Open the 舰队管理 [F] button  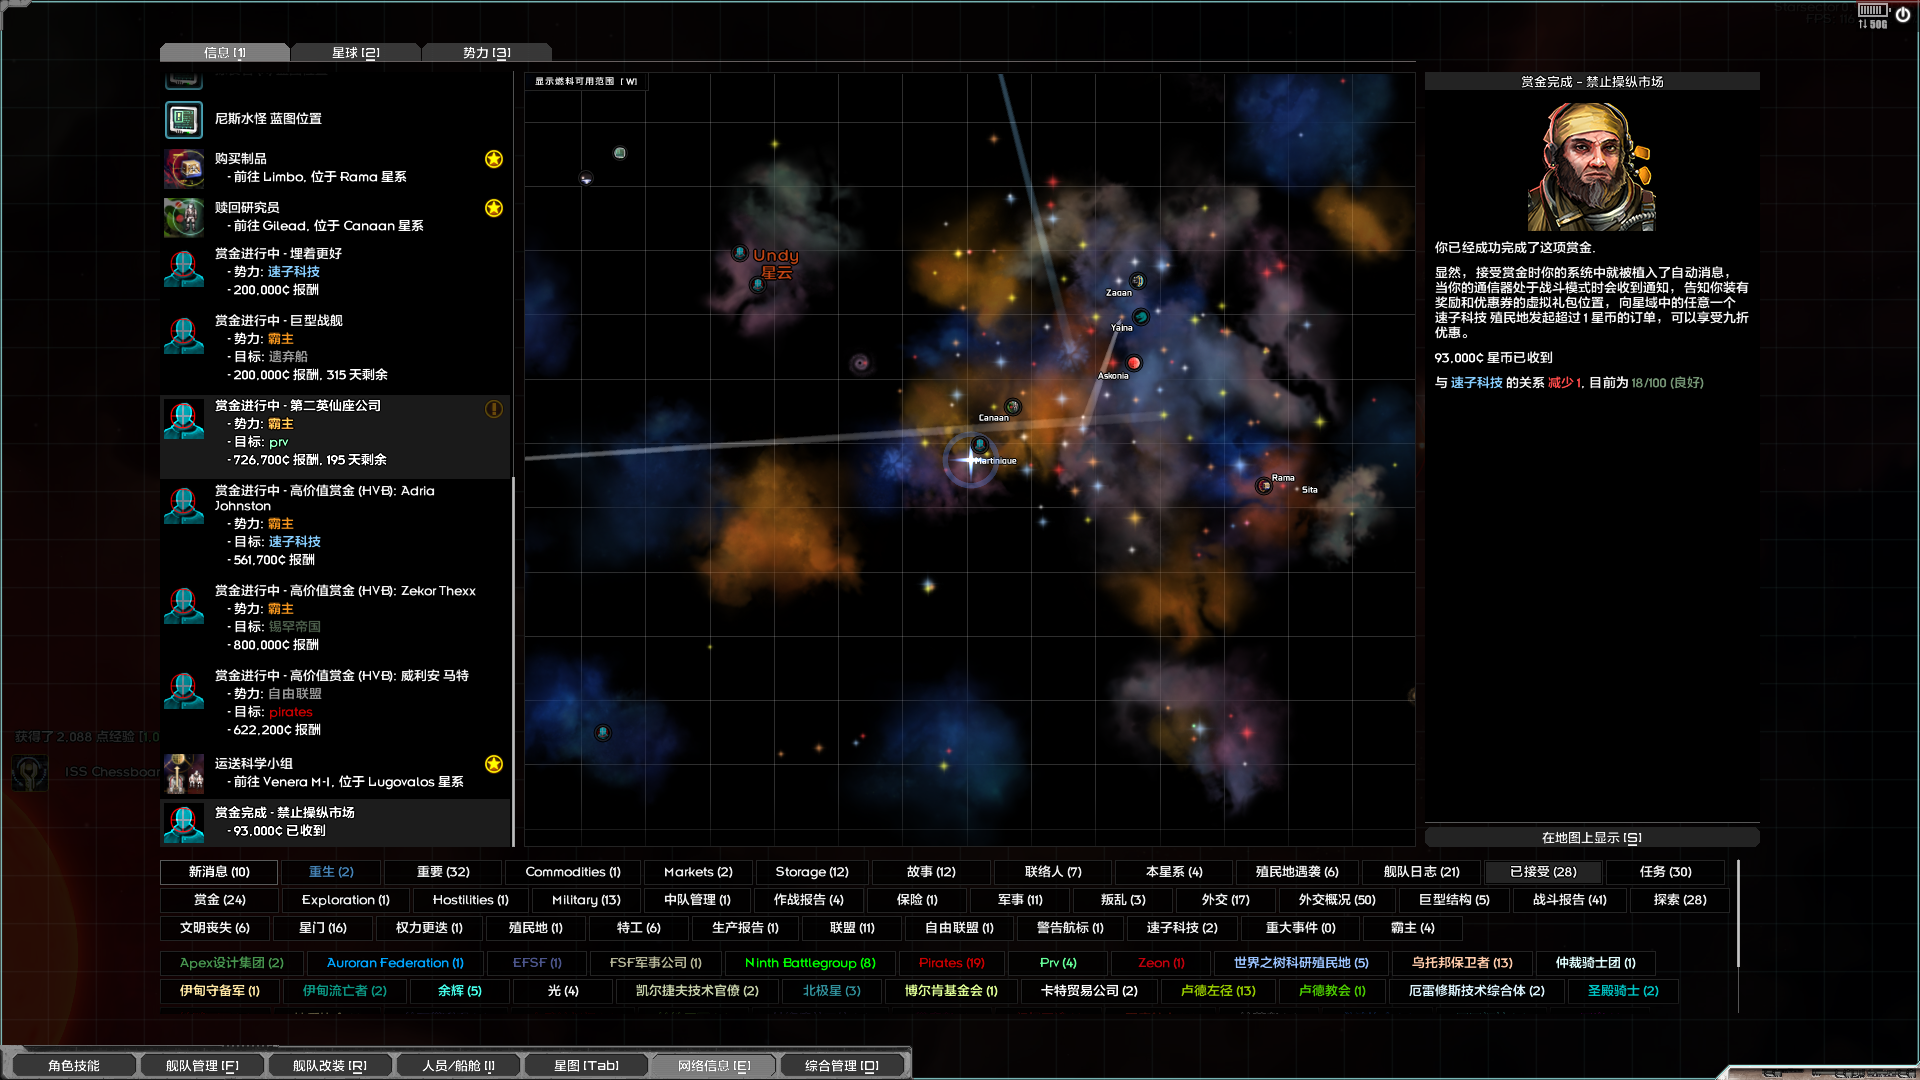point(202,1066)
